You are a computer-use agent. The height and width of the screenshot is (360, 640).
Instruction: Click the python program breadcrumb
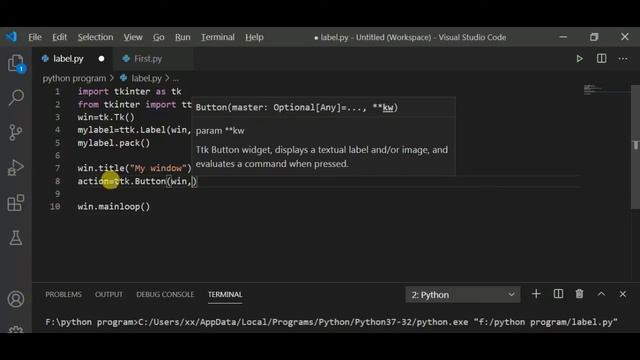[x=74, y=78]
